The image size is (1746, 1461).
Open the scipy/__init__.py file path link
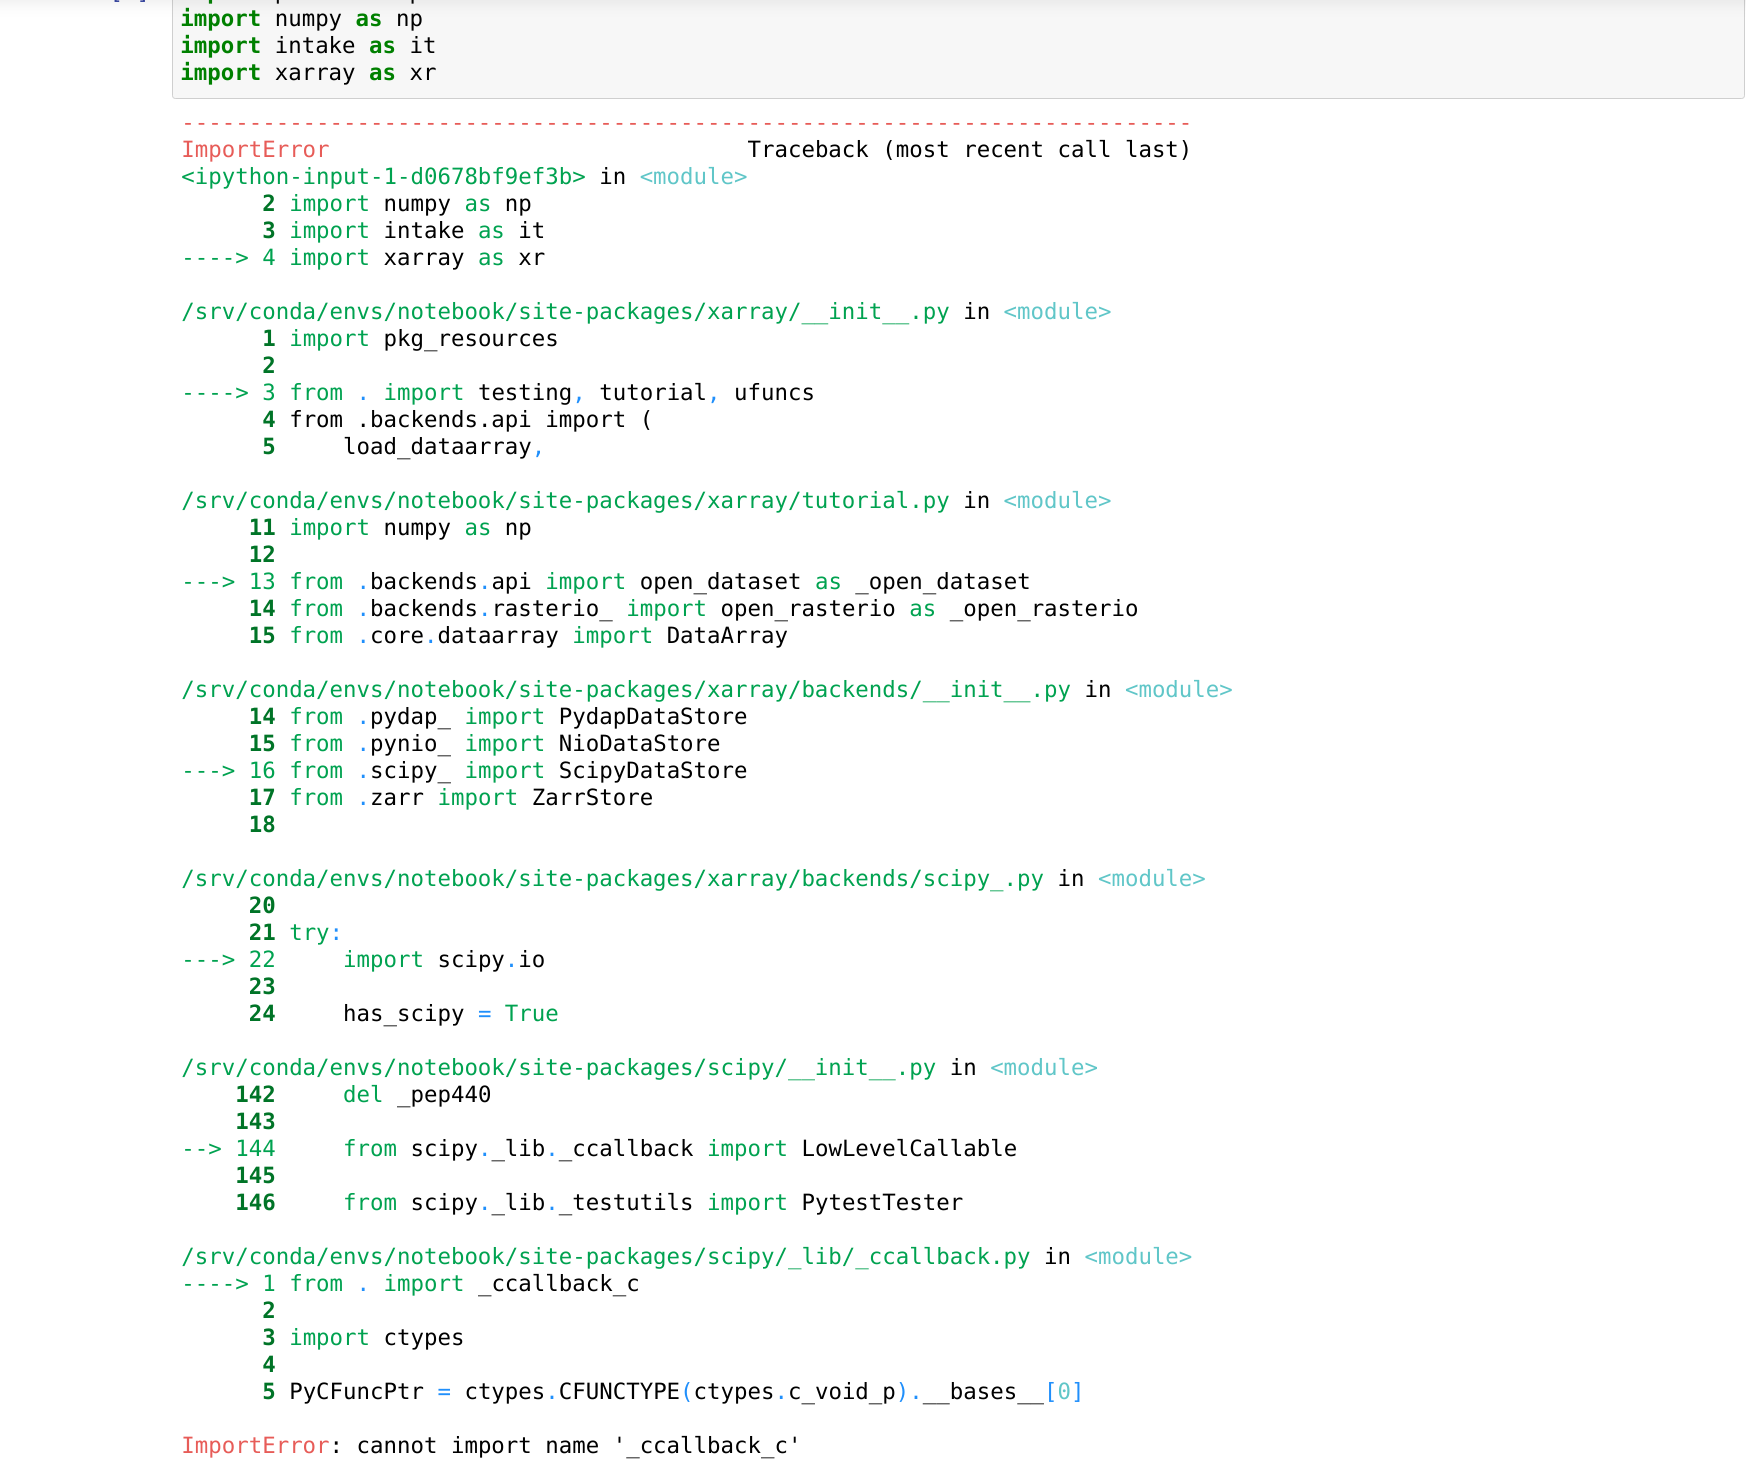[x=558, y=1067]
